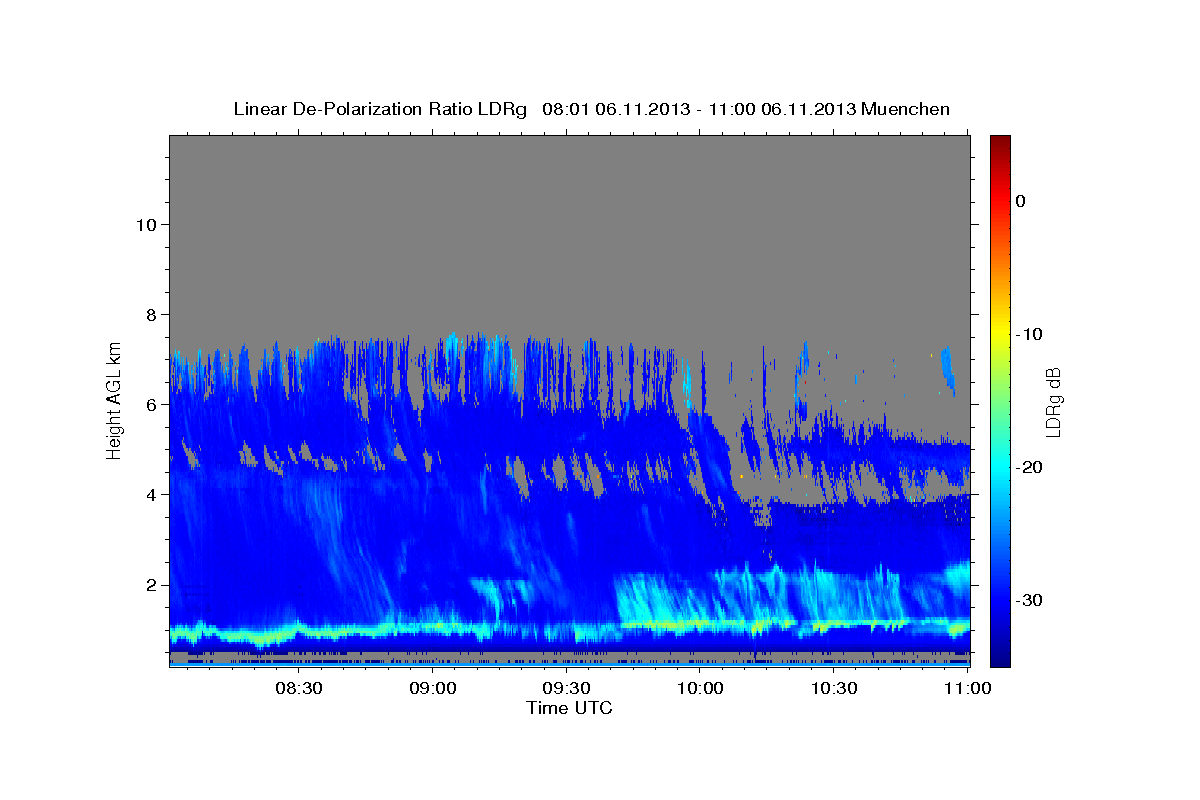The image size is (1200, 800).
Task: Click the 09:30 time tick label
Action: 566,689
